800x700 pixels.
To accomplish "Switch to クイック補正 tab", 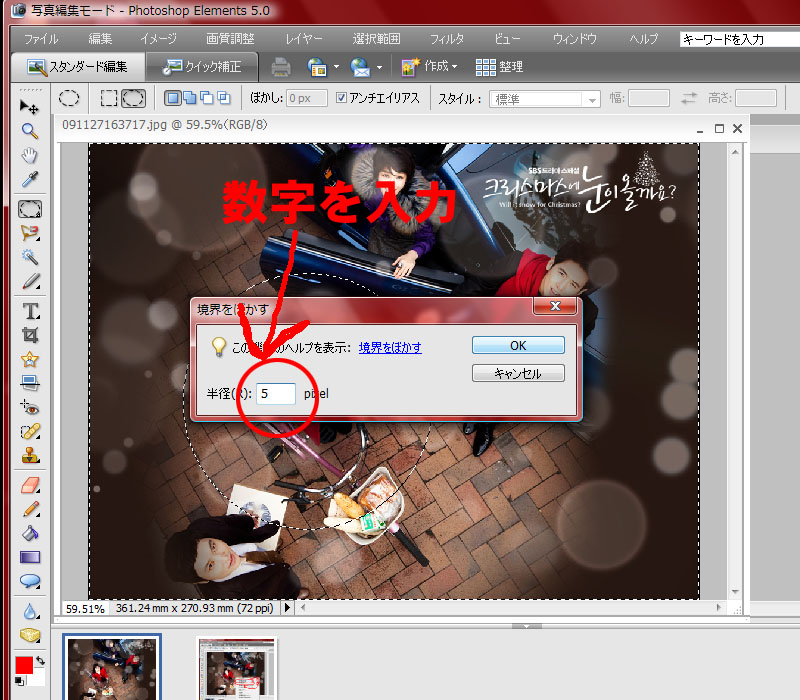I will click(x=202, y=67).
